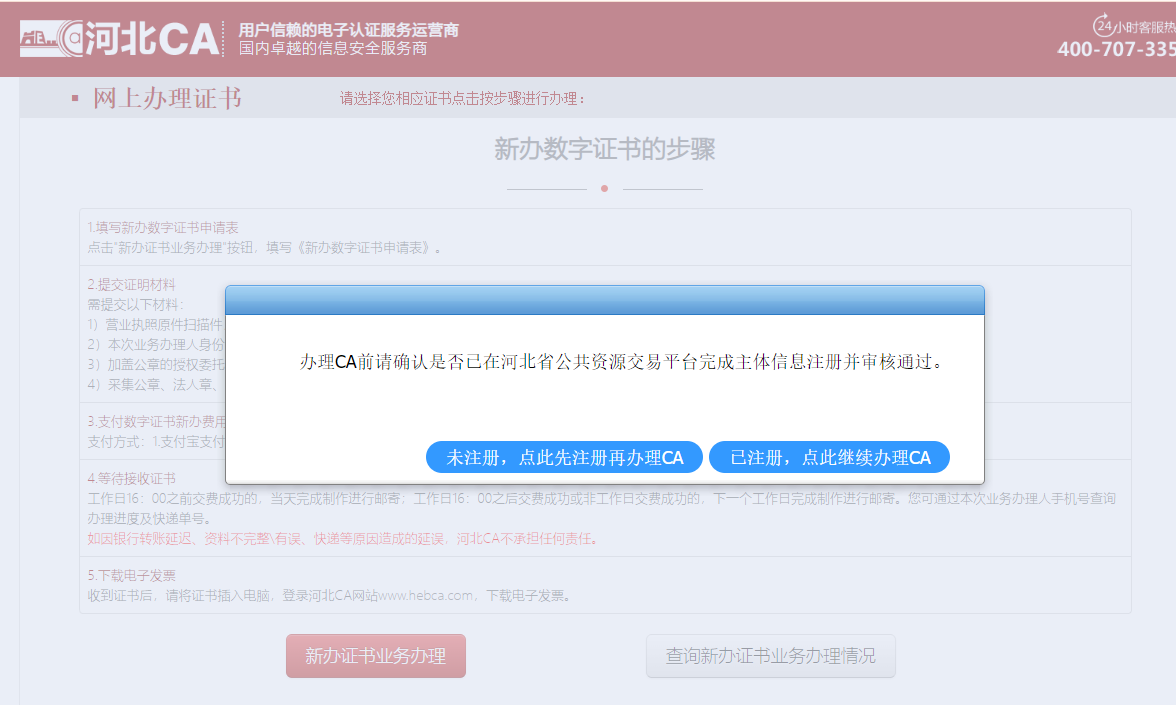The width and height of the screenshot is (1176, 705).
Task: Click the 用户信赖的电子认证服务运营商 tagline
Action: (348, 30)
